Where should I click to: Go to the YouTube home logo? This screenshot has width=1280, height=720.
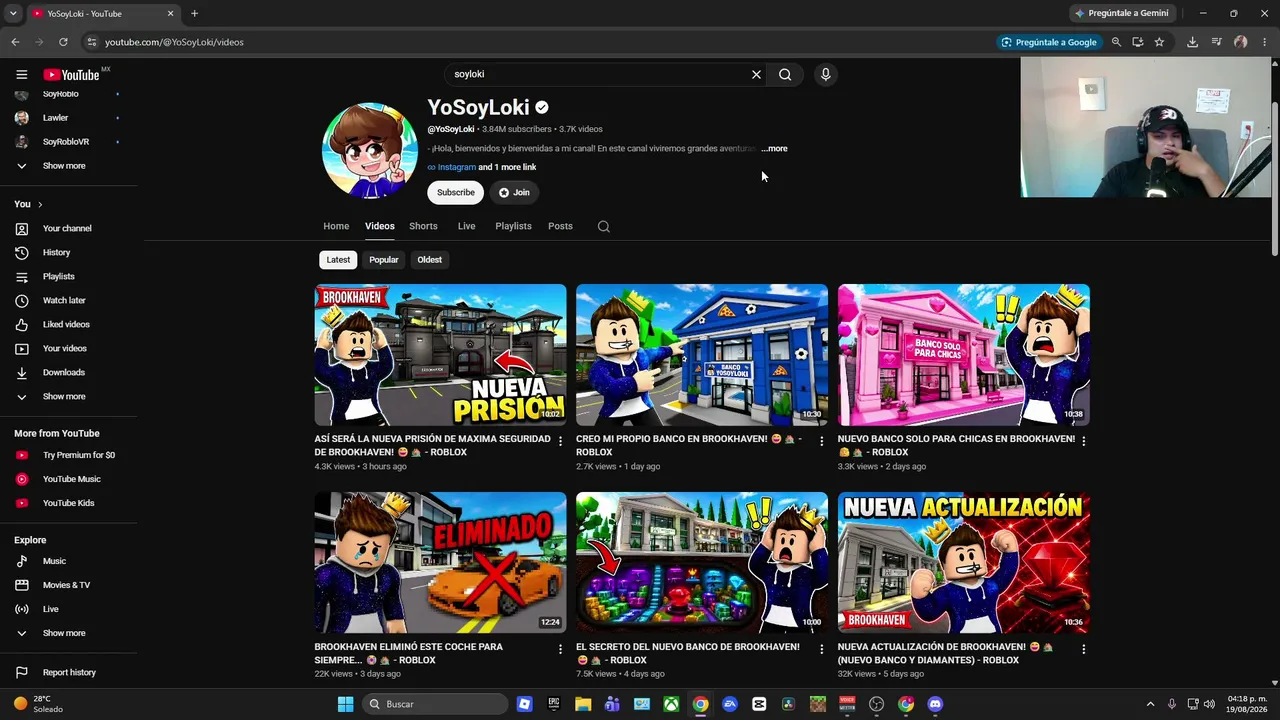(71, 75)
